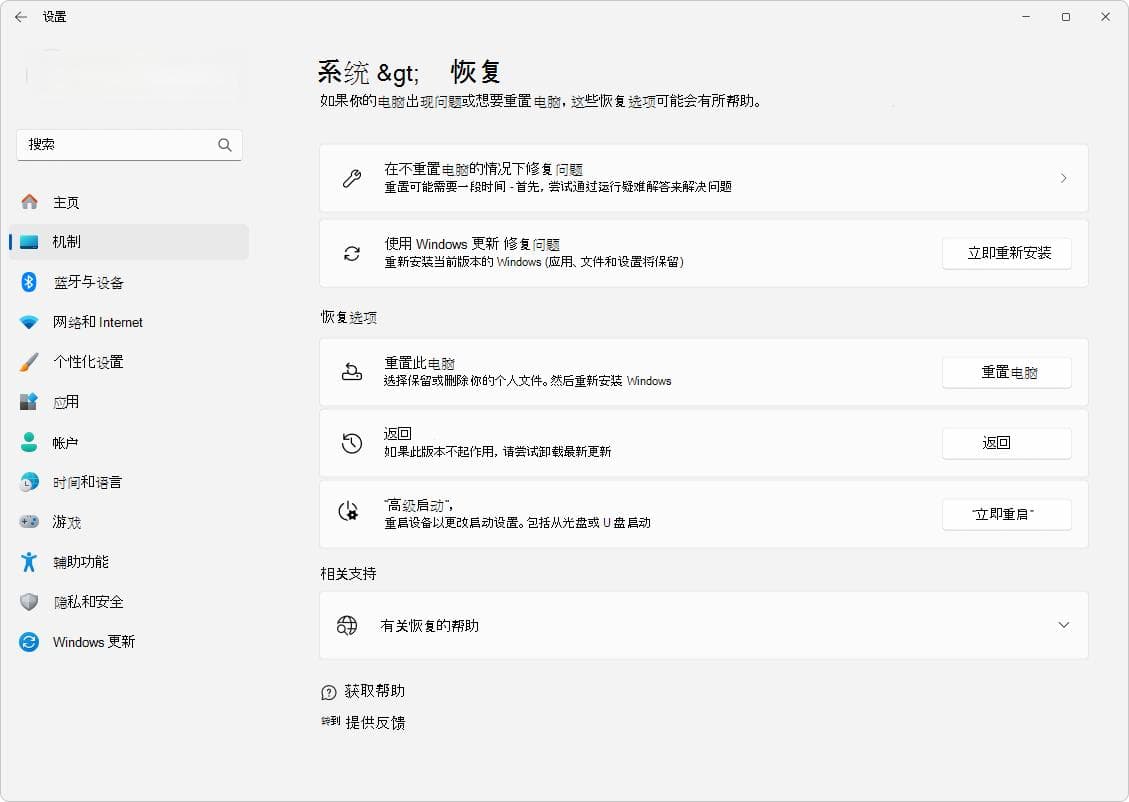Click the power gear icon beside 高级启动
Image resolution: width=1129 pixels, height=802 pixels.
coord(349,512)
